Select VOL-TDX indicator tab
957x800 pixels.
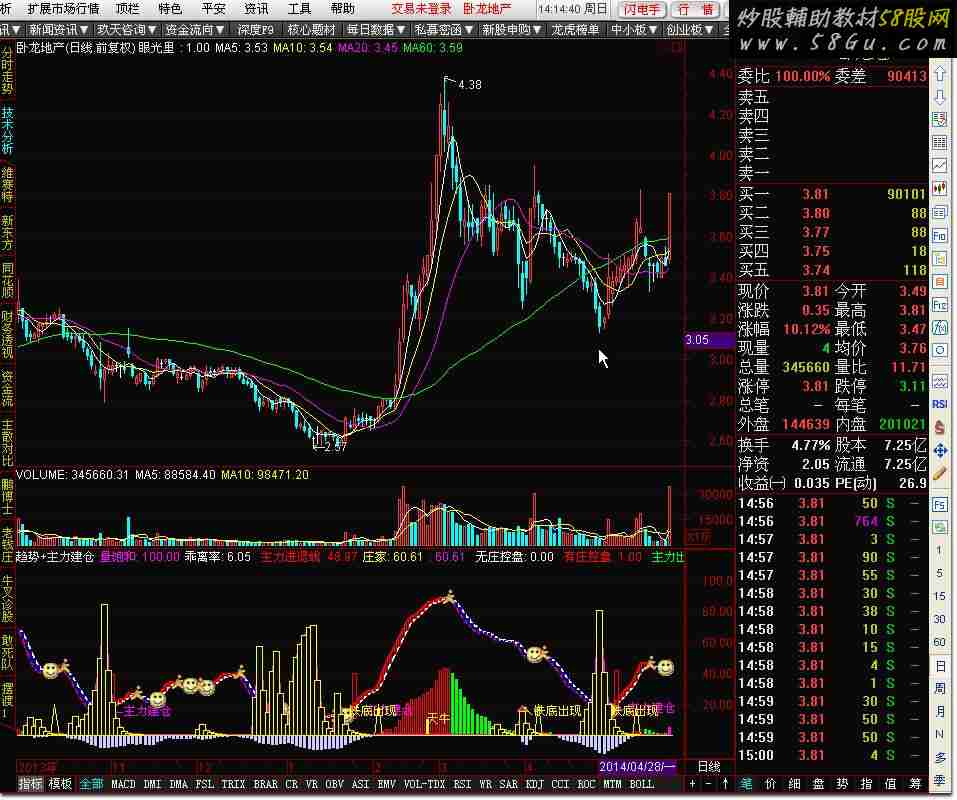(425, 784)
